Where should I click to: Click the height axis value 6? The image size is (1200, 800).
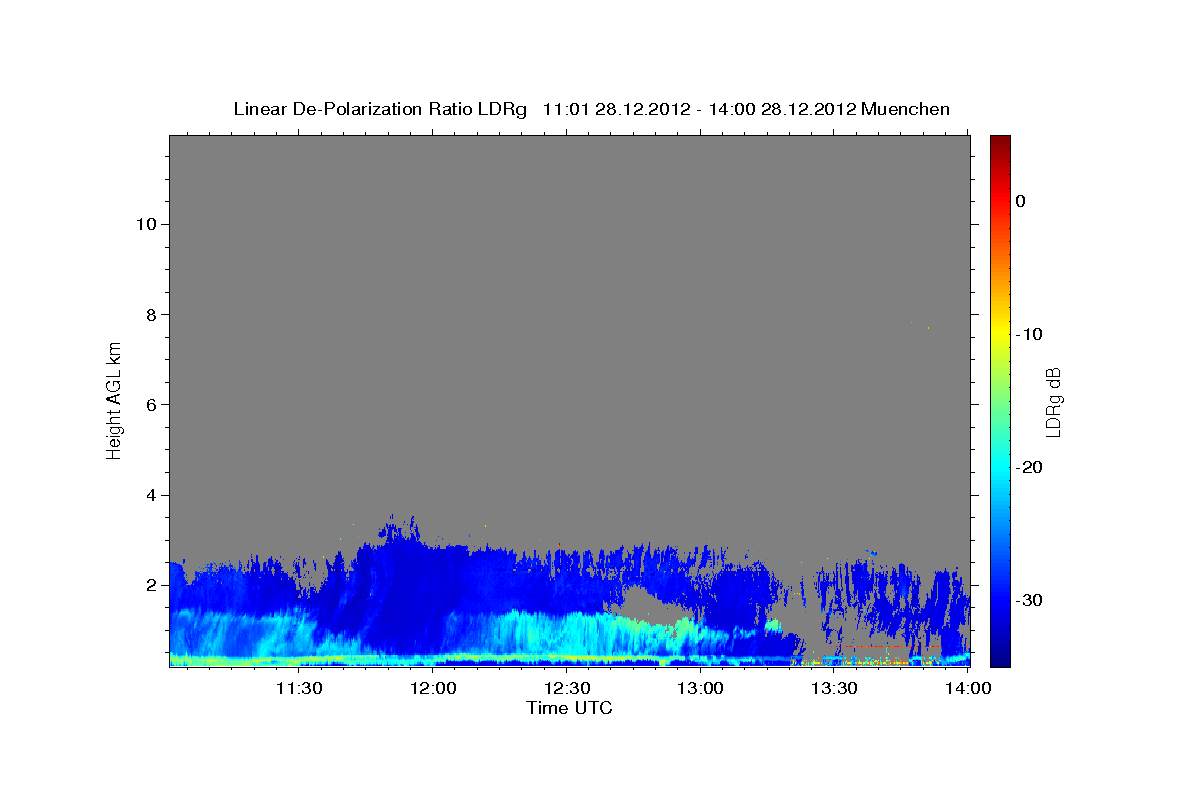[149, 405]
